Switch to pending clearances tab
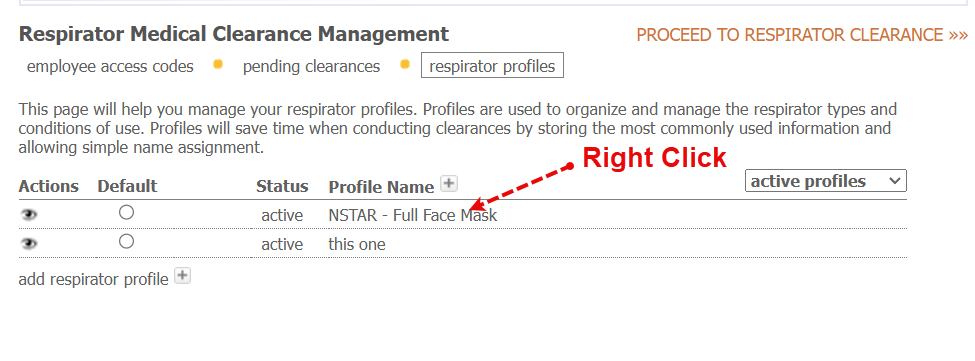Viewport: 975px width, 361px height. coord(311,66)
